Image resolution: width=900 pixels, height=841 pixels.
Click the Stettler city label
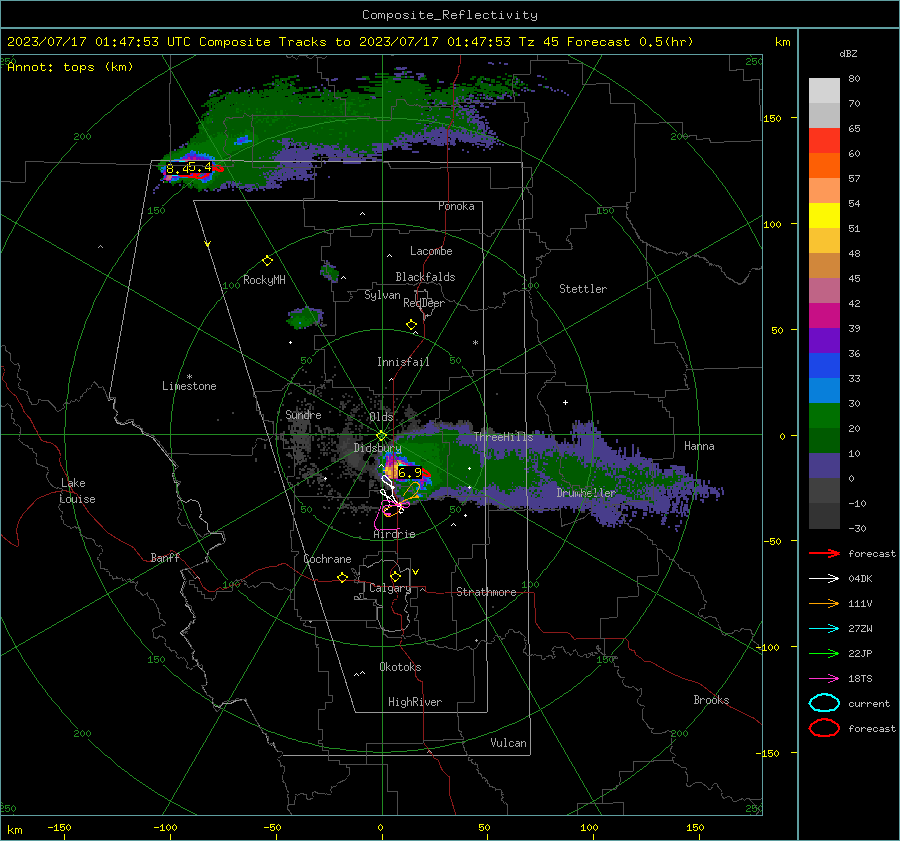pyautogui.click(x=583, y=289)
